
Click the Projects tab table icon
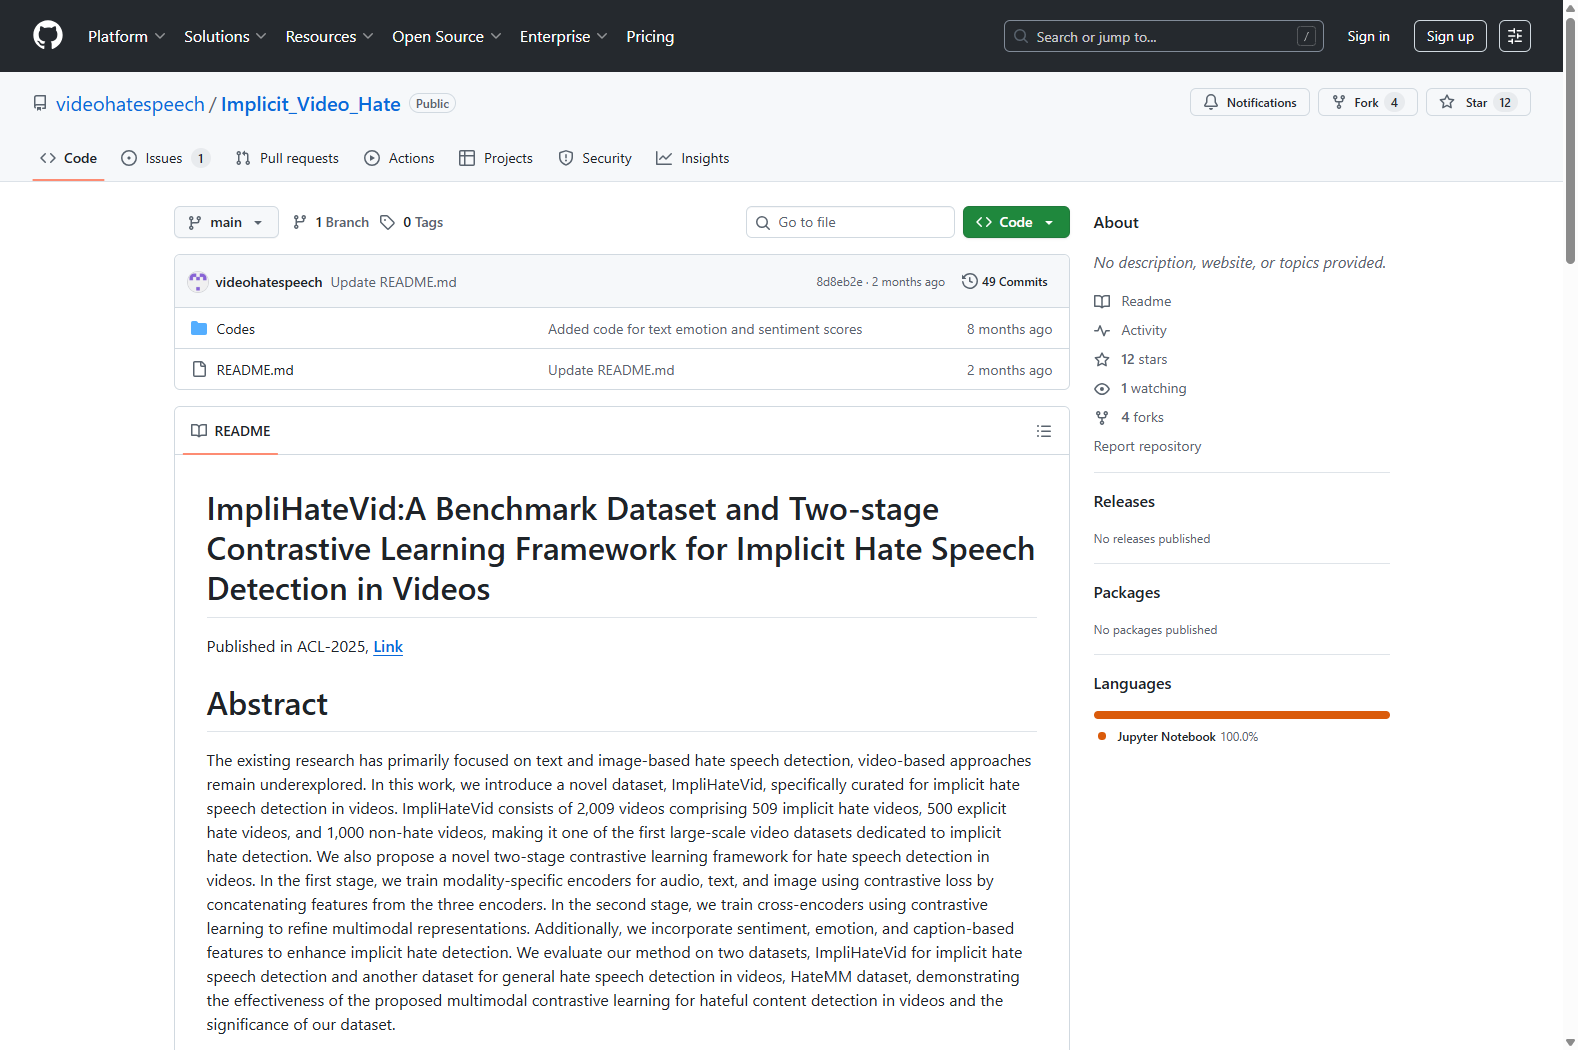467,158
